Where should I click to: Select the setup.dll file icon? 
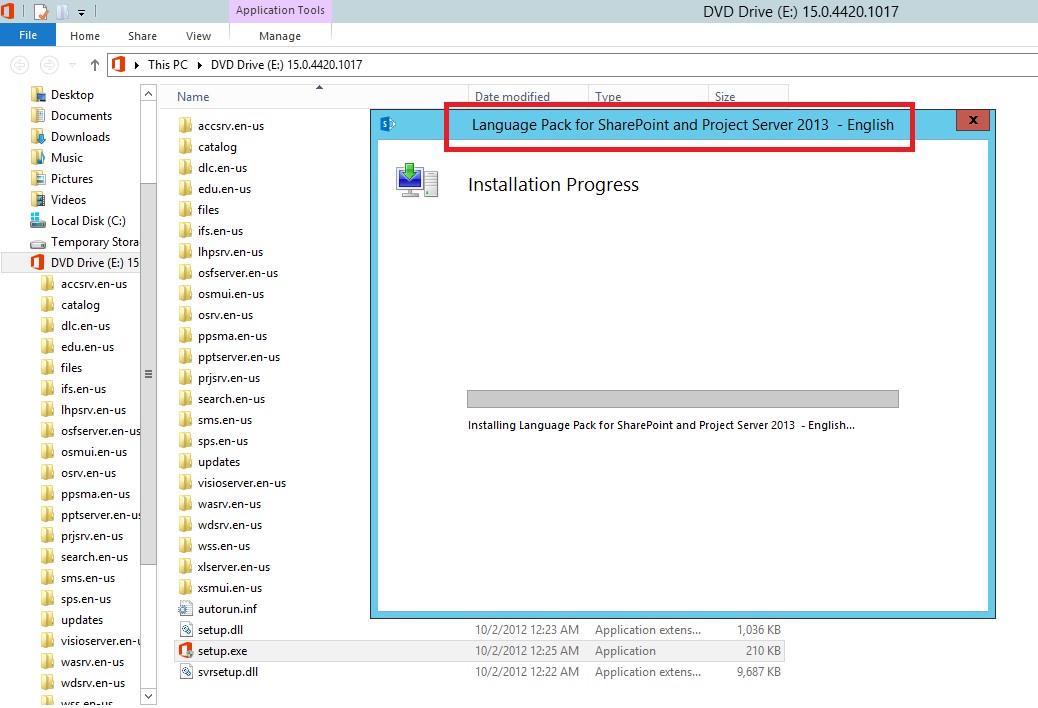(x=185, y=630)
